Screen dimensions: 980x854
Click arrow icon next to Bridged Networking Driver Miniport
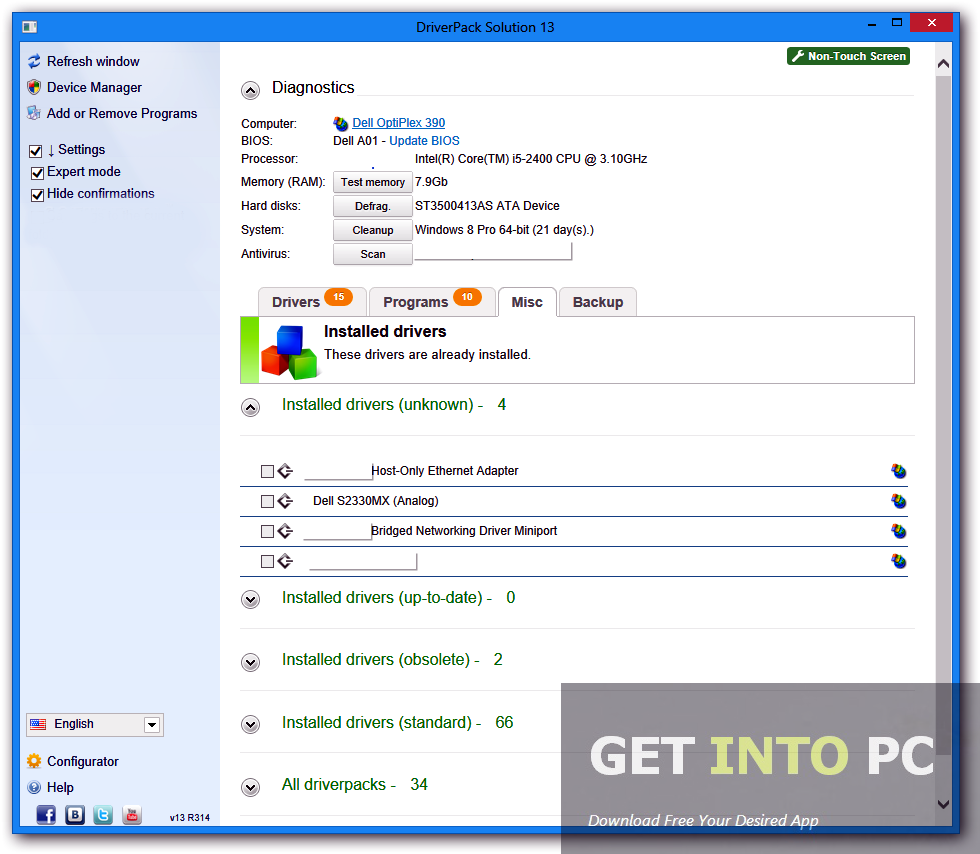click(x=285, y=531)
